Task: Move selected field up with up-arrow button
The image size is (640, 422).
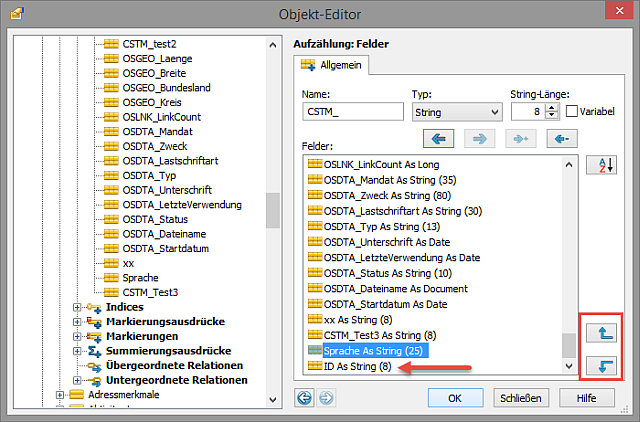Action: (x=602, y=333)
